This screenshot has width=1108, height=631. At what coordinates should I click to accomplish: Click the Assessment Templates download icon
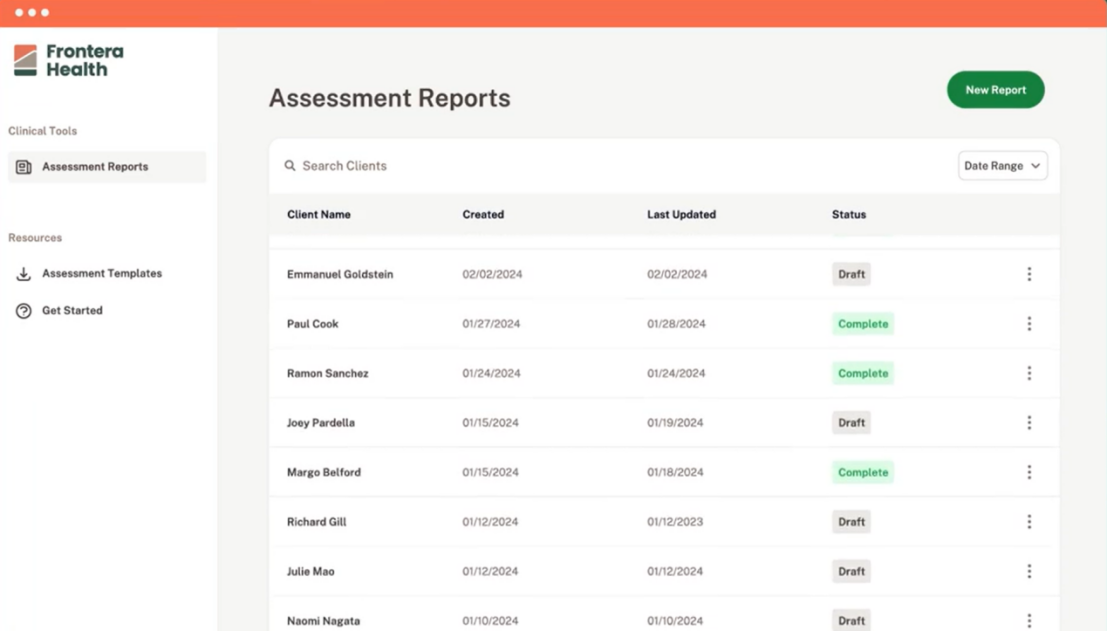tap(24, 274)
